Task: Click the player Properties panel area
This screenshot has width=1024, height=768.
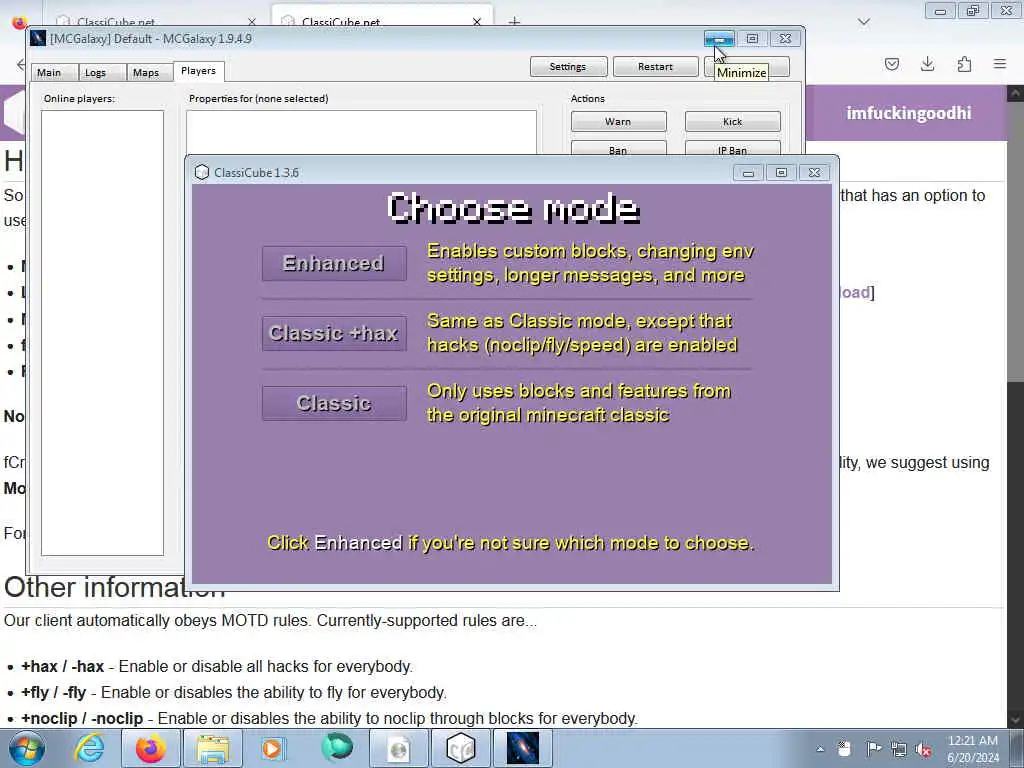Action: (x=361, y=133)
